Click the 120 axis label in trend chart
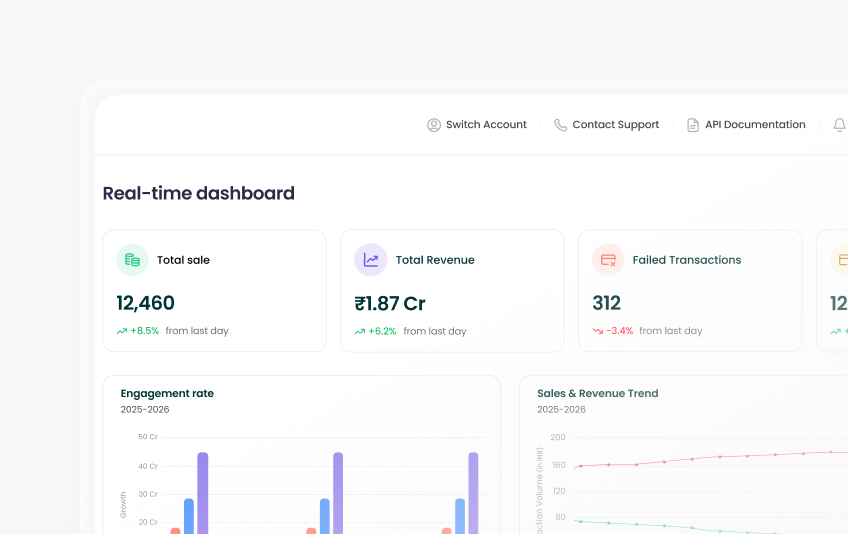 558,491
